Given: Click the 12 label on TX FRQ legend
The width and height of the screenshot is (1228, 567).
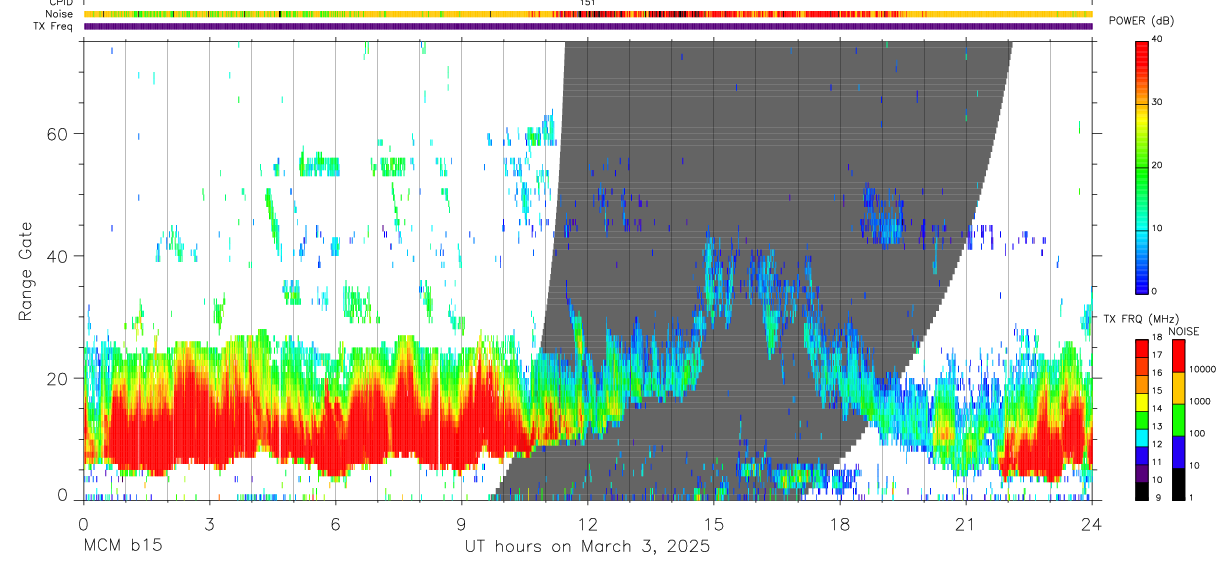Looking at the screenshot, I should pyautogui.click(x=1157, y=444).
